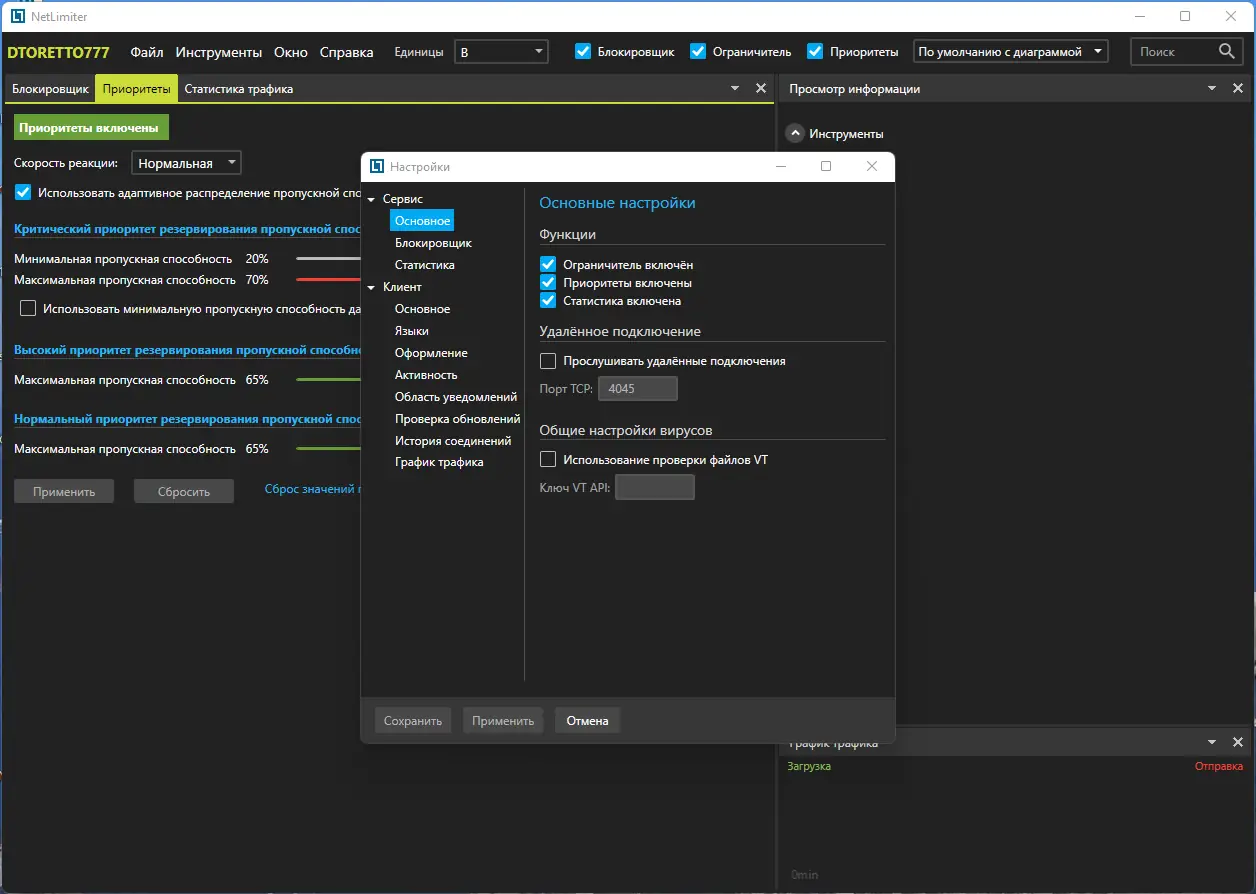Maximize the Настройки dialog window
The image size is (1256, 894).
pyautogui.click(x=826, y=167)
